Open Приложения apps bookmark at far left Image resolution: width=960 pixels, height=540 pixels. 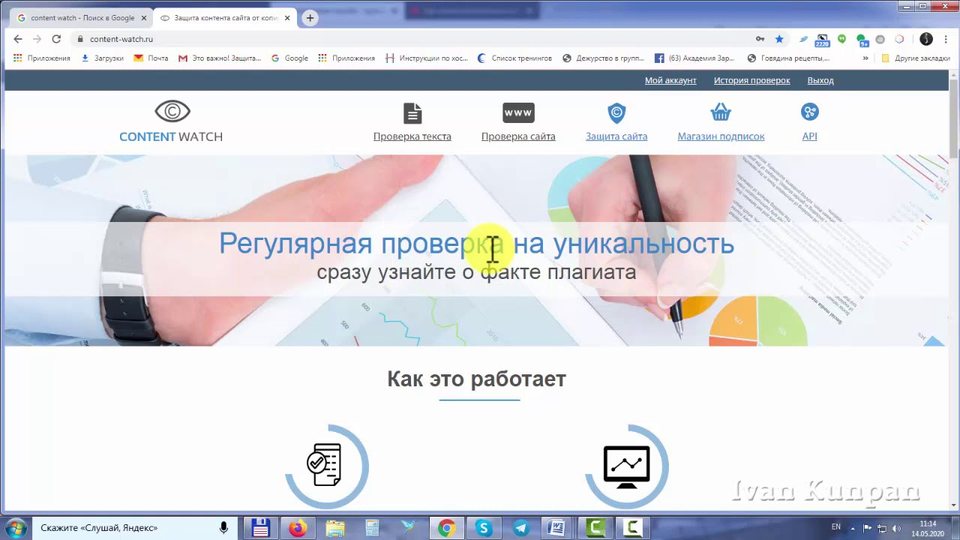click(42, 58)
